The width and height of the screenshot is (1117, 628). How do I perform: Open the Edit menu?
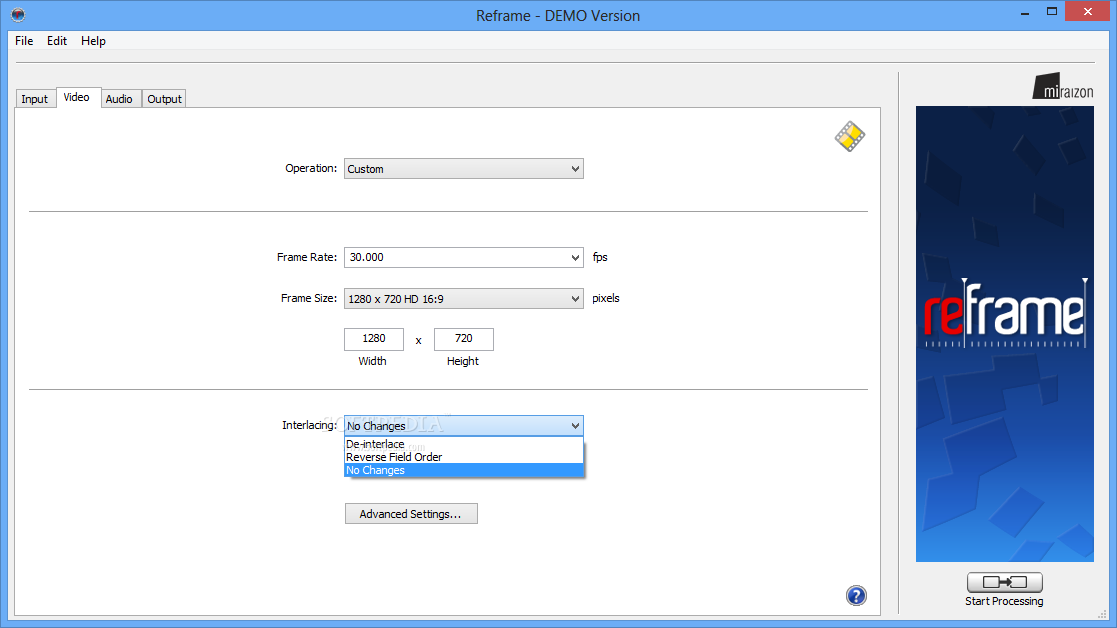pyautogui.click(x=57, y=41)
